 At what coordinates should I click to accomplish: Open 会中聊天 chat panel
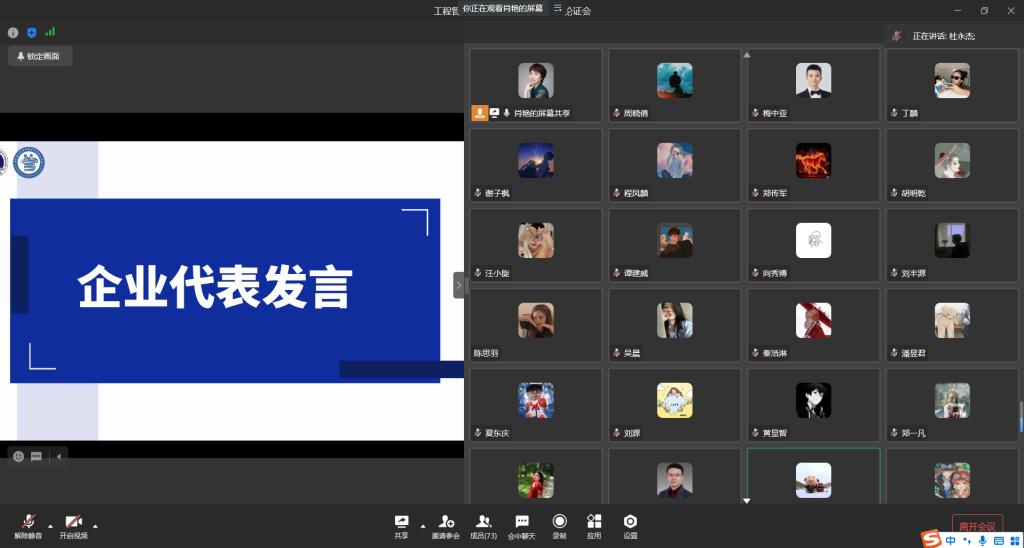(521, 525)
